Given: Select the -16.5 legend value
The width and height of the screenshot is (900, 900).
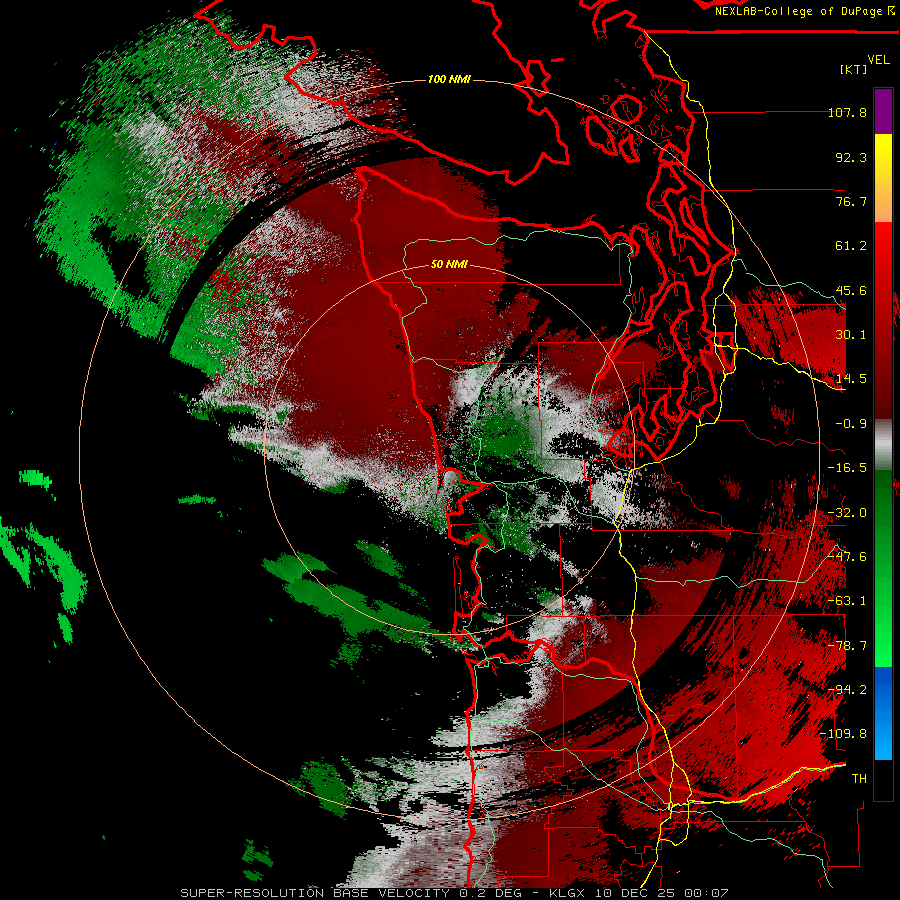Looking at the screenshot, I should pos(847,468).
